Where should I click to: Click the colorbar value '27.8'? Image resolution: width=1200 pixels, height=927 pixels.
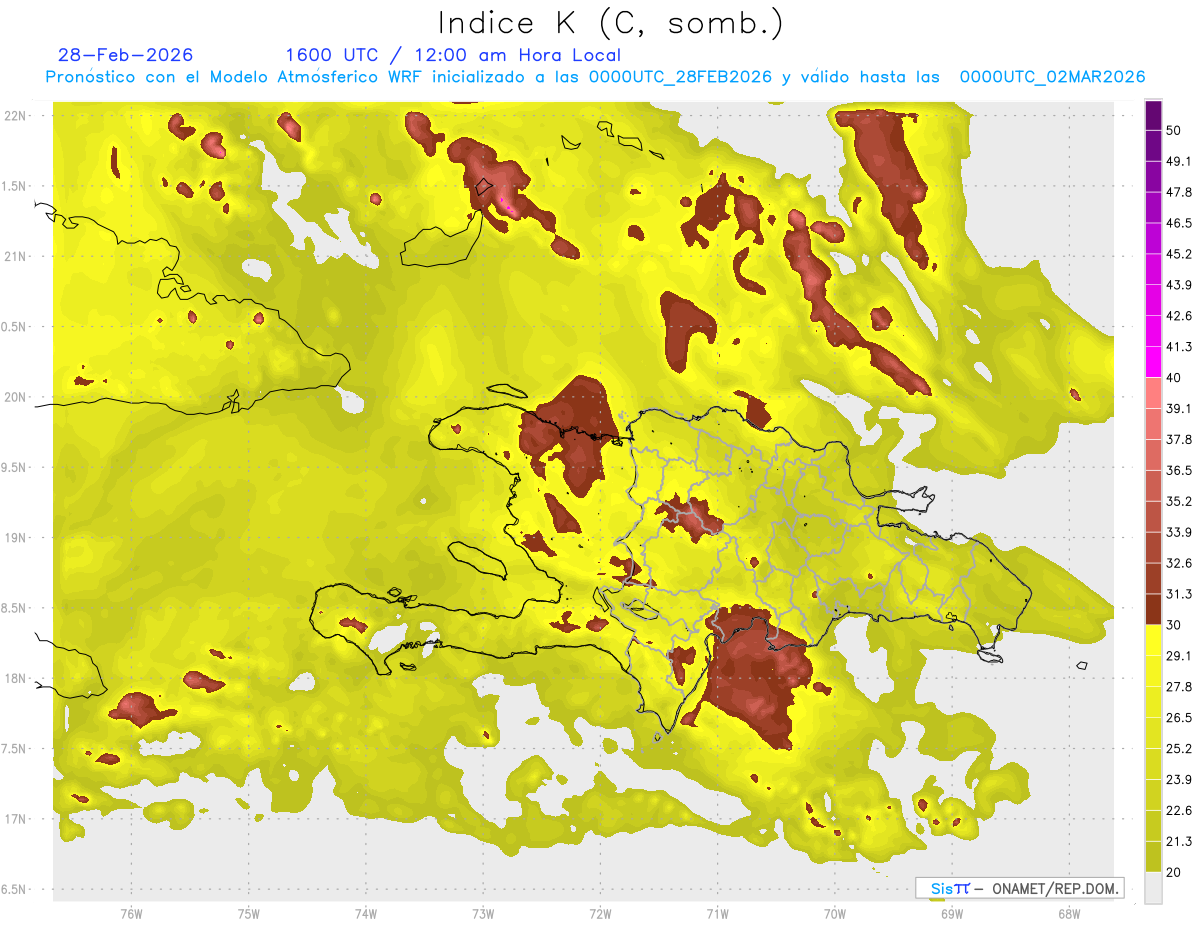point(1178,688)
